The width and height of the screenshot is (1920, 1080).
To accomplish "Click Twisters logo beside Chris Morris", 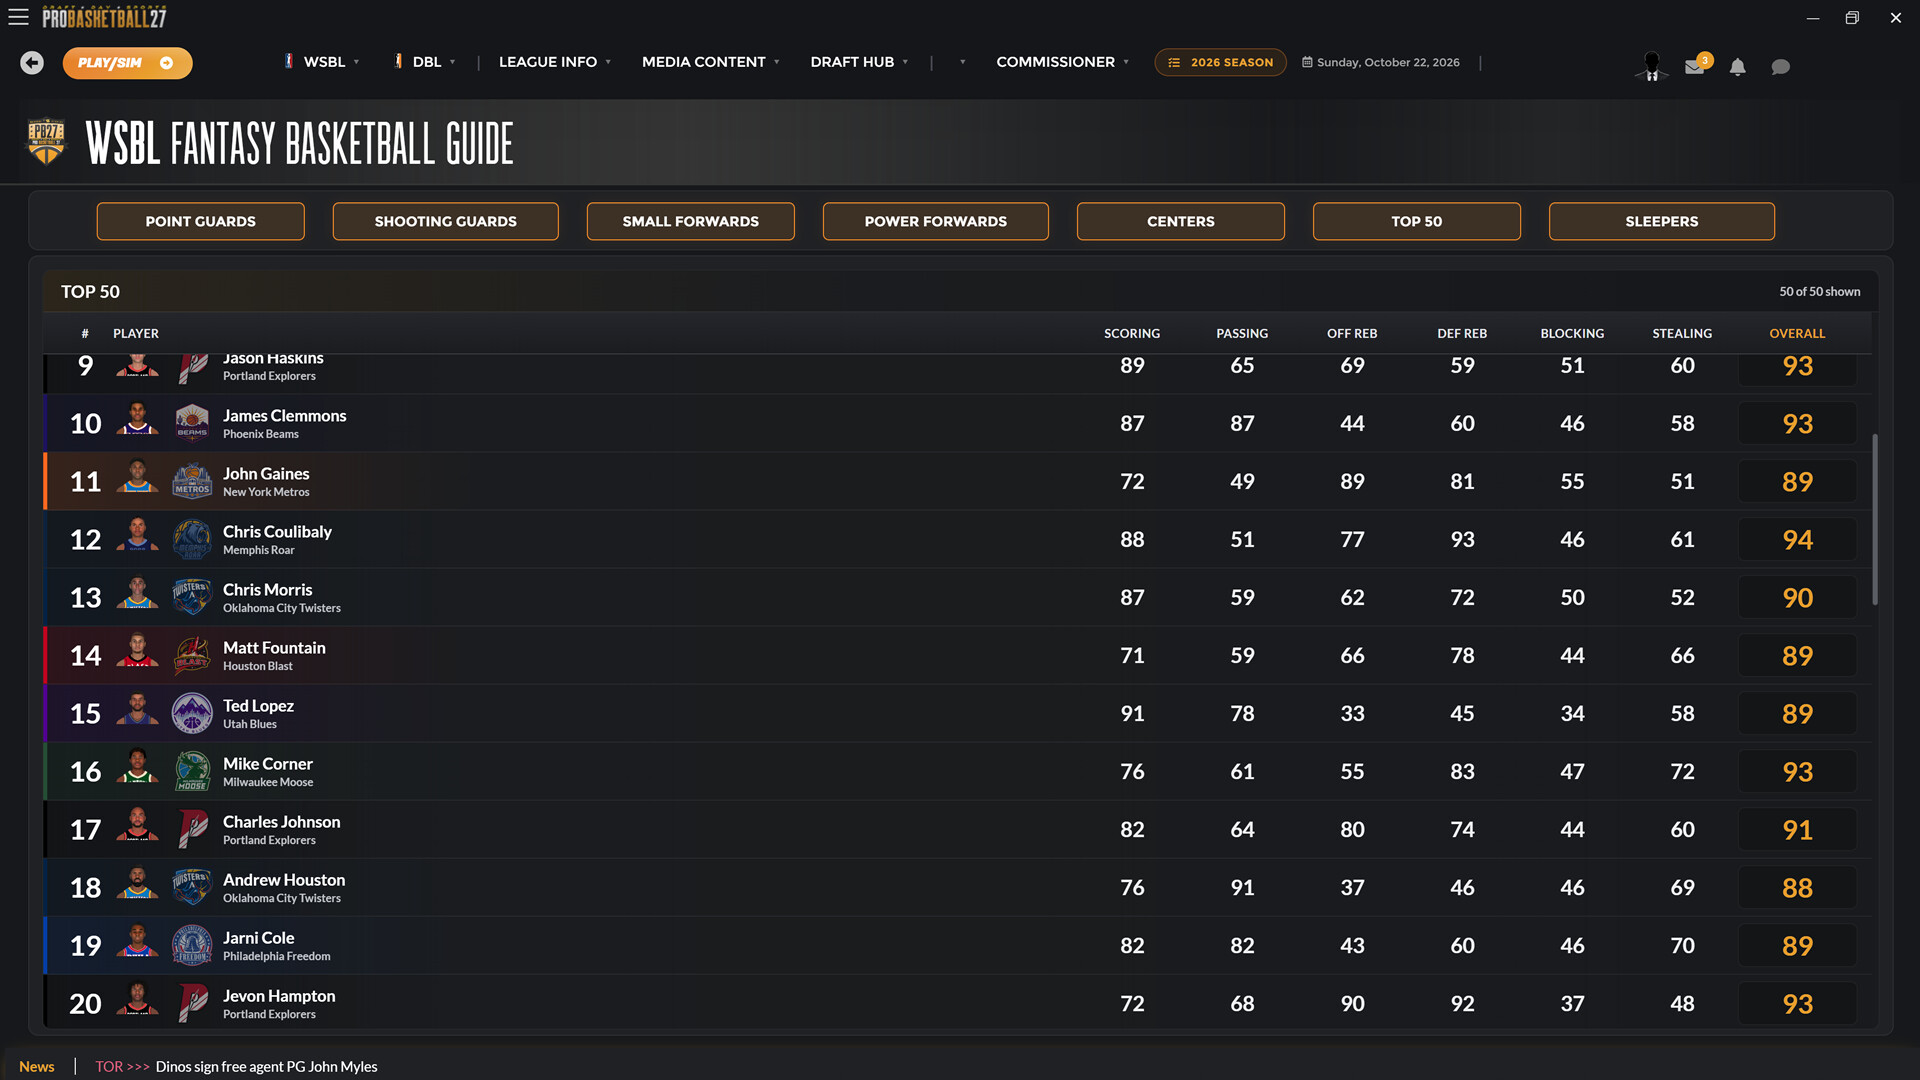I will tap(192, 597).
